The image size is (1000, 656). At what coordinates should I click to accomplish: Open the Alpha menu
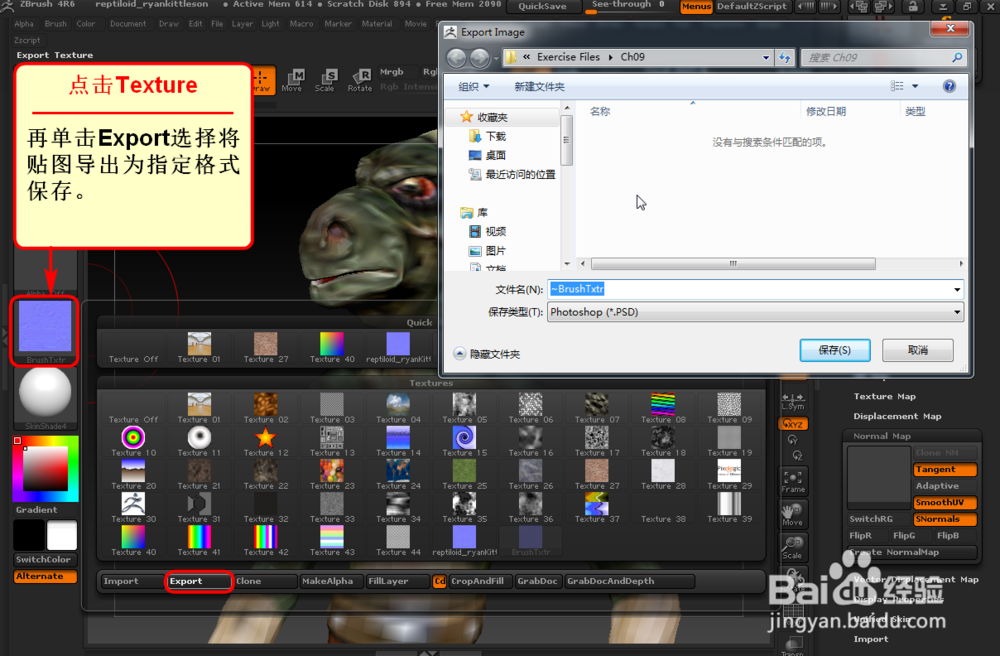(x=24, y=24)
